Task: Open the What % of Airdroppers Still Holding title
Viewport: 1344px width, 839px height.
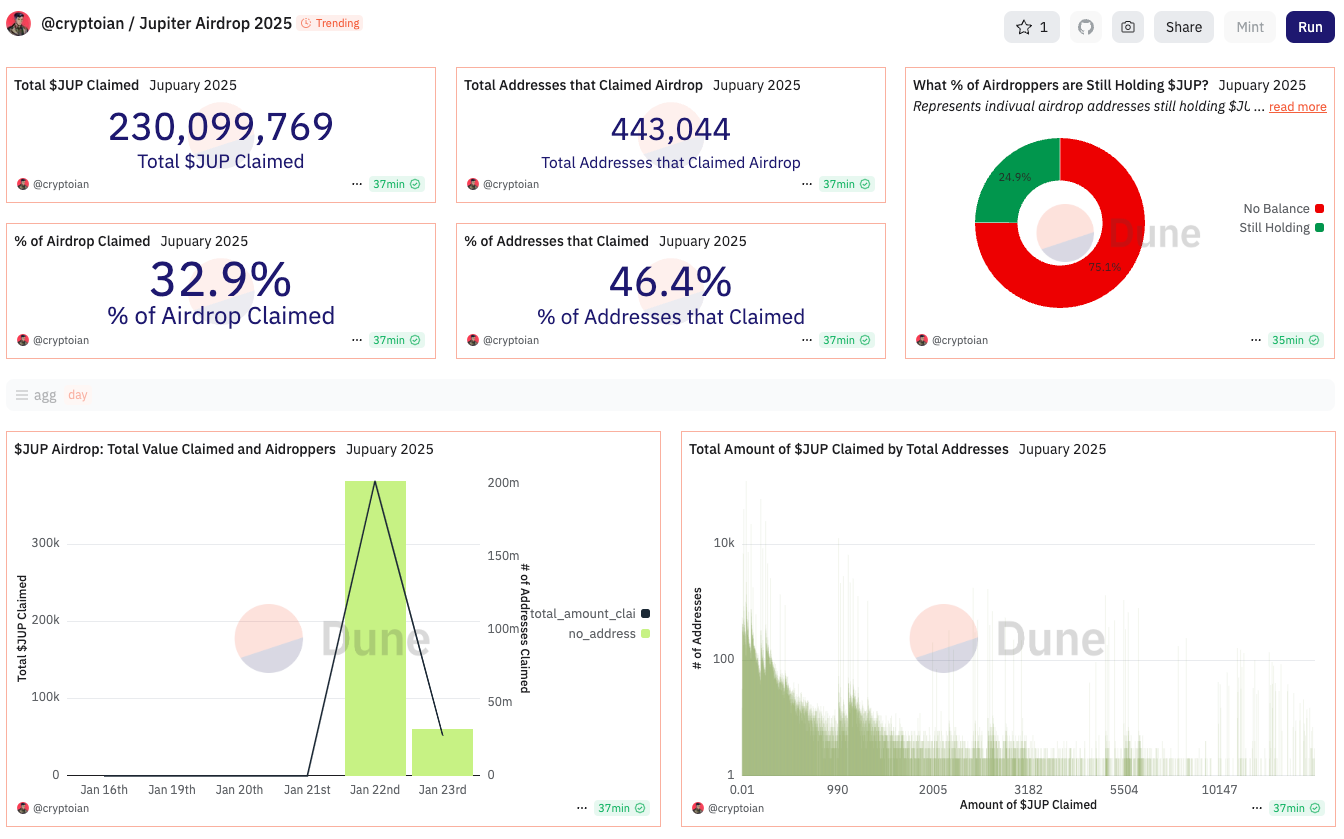Action: 1061,85
